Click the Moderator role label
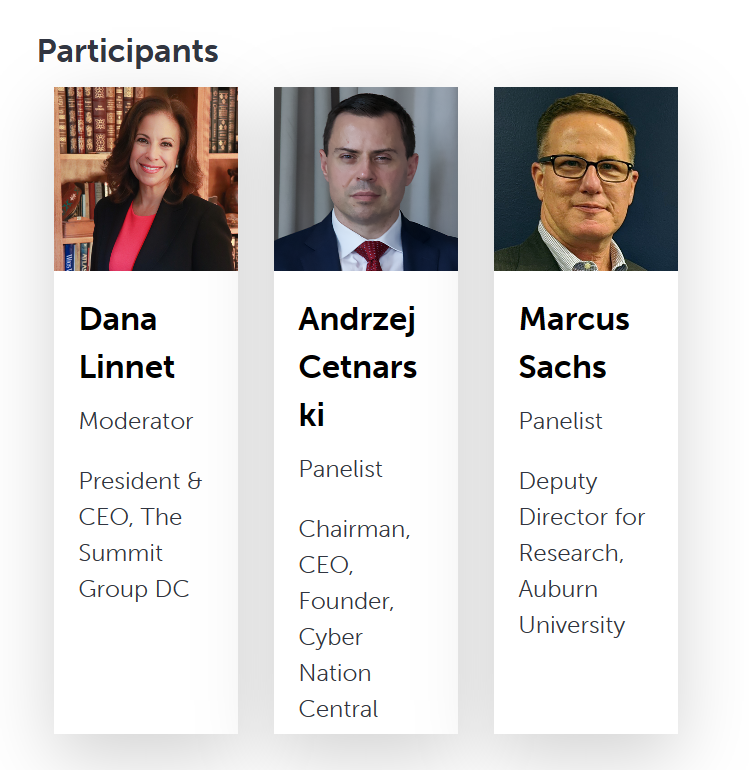This screenshot has height=770, width=749. 136,421
